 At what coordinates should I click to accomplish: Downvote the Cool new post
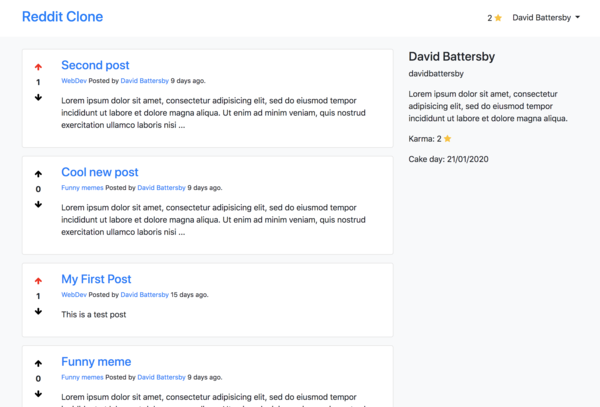pyautogui.click(x=38, y=204)
